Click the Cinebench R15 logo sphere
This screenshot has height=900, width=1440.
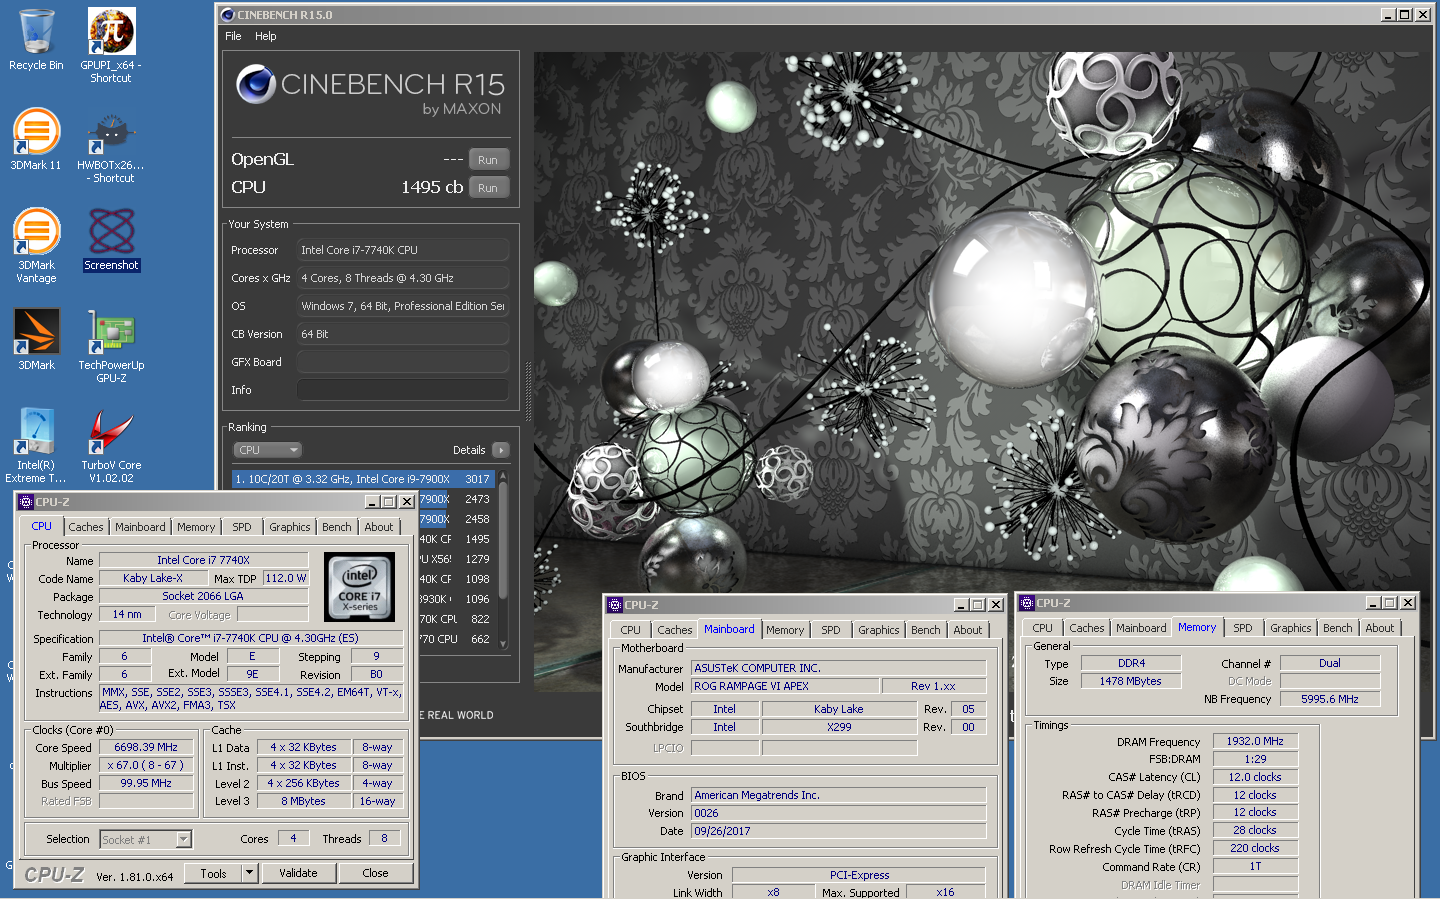coord(256,84)
